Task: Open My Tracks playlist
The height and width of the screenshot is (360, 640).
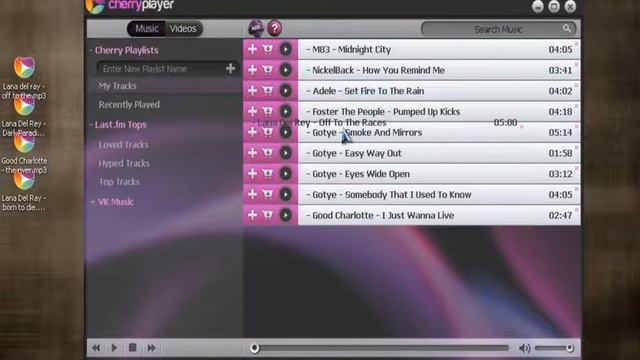Action: click(x=118, y=86)
